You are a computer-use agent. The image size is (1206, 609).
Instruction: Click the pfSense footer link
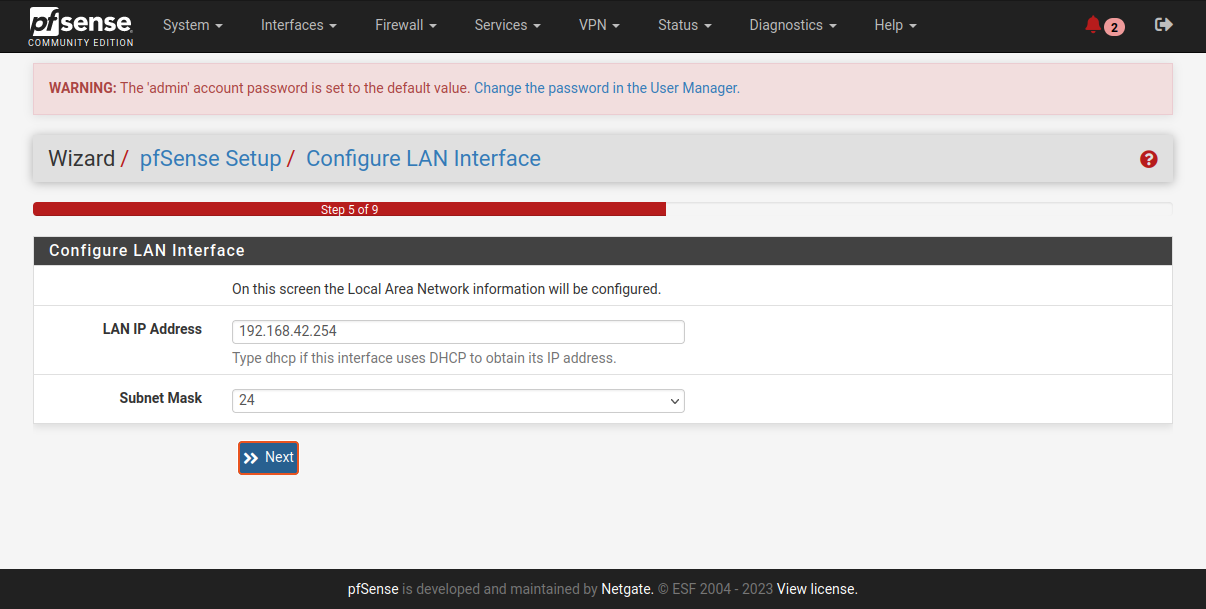(x=373, y=589)
